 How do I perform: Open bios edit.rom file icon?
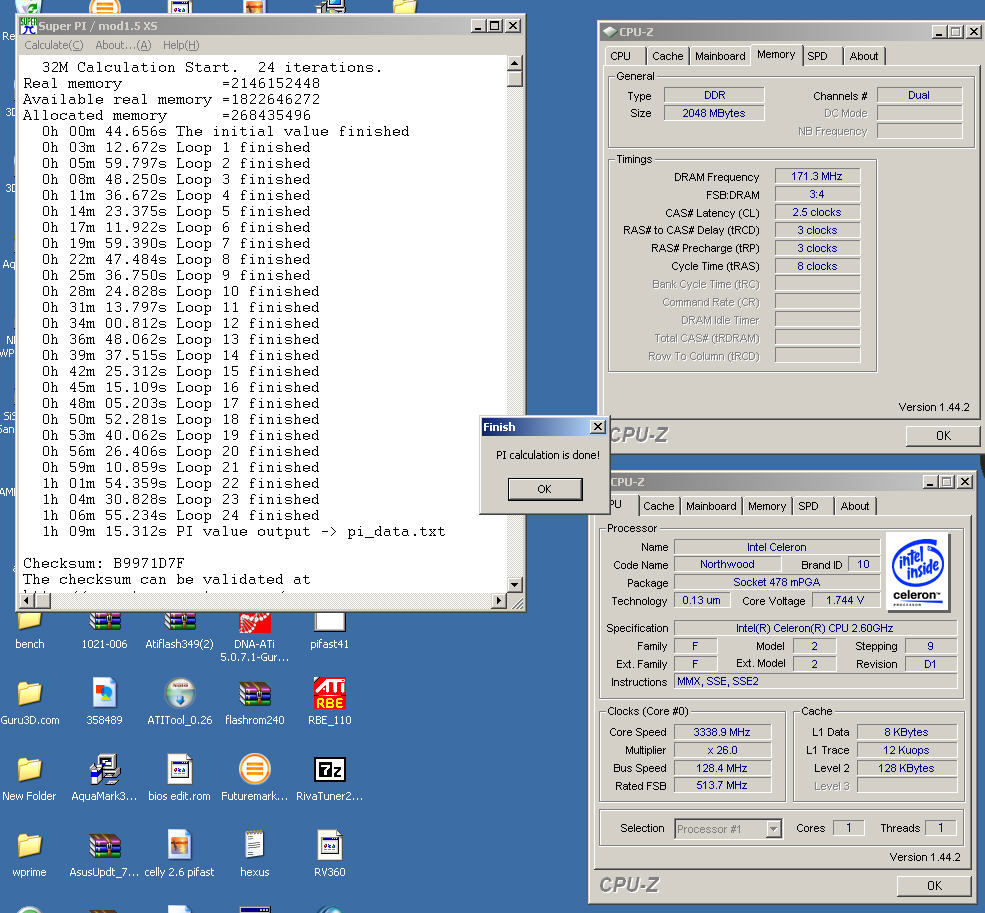click(180, 769)
